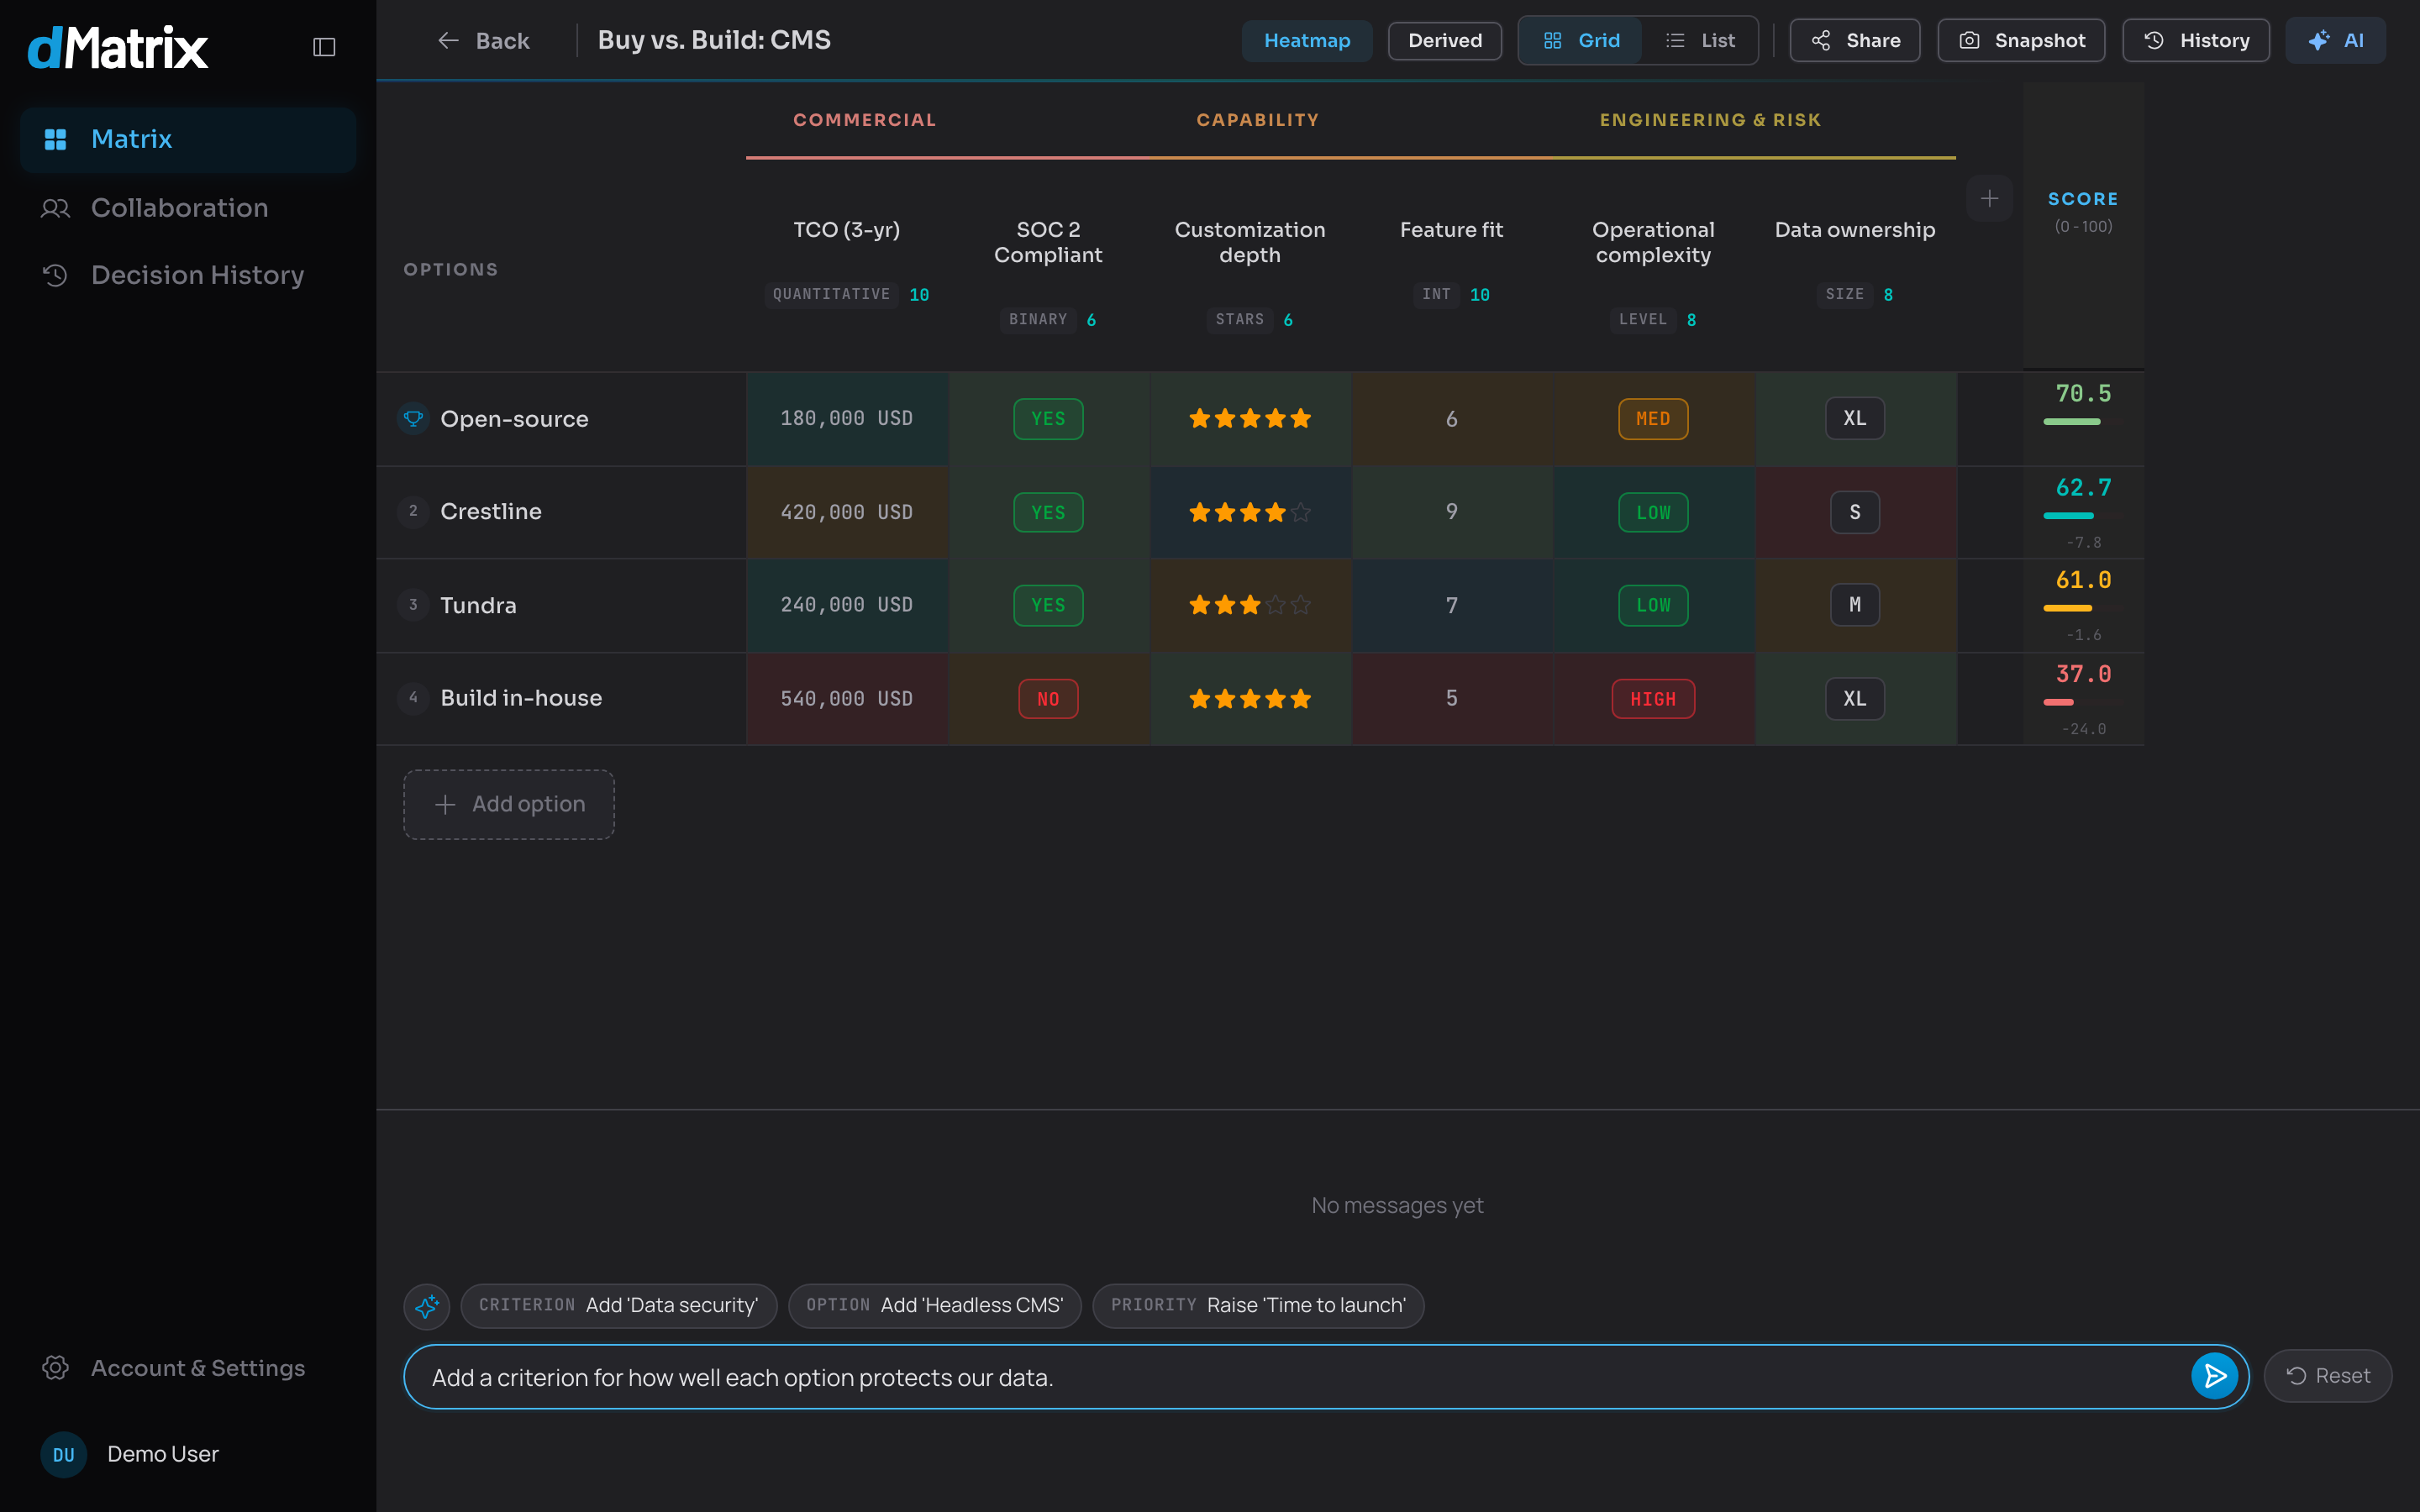
Task: Click the AI sparkle suggestions icon
Action: (427, 1305)
